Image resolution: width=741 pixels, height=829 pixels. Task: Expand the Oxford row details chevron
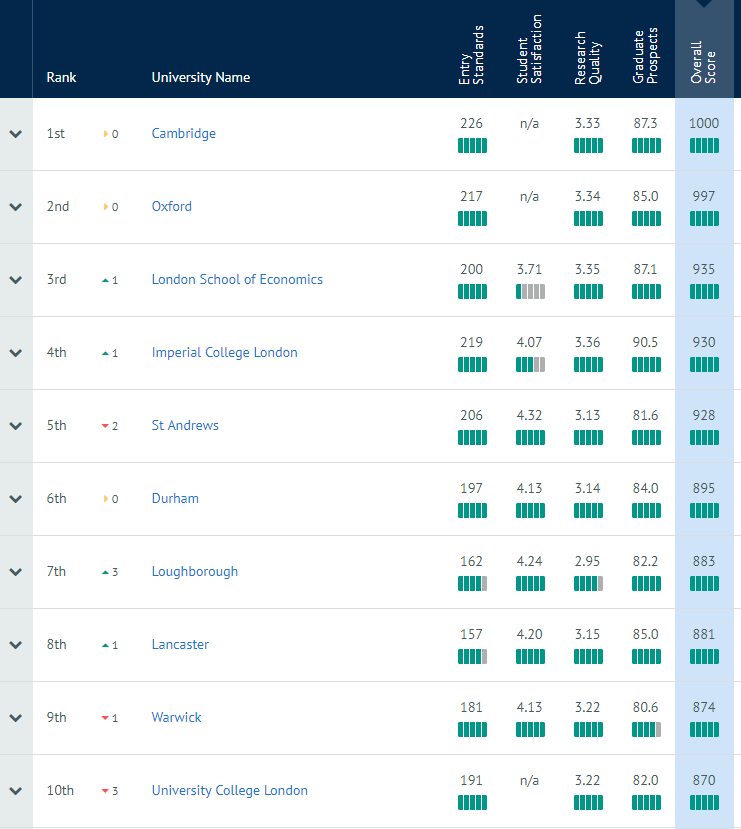(x=16, y=207)
